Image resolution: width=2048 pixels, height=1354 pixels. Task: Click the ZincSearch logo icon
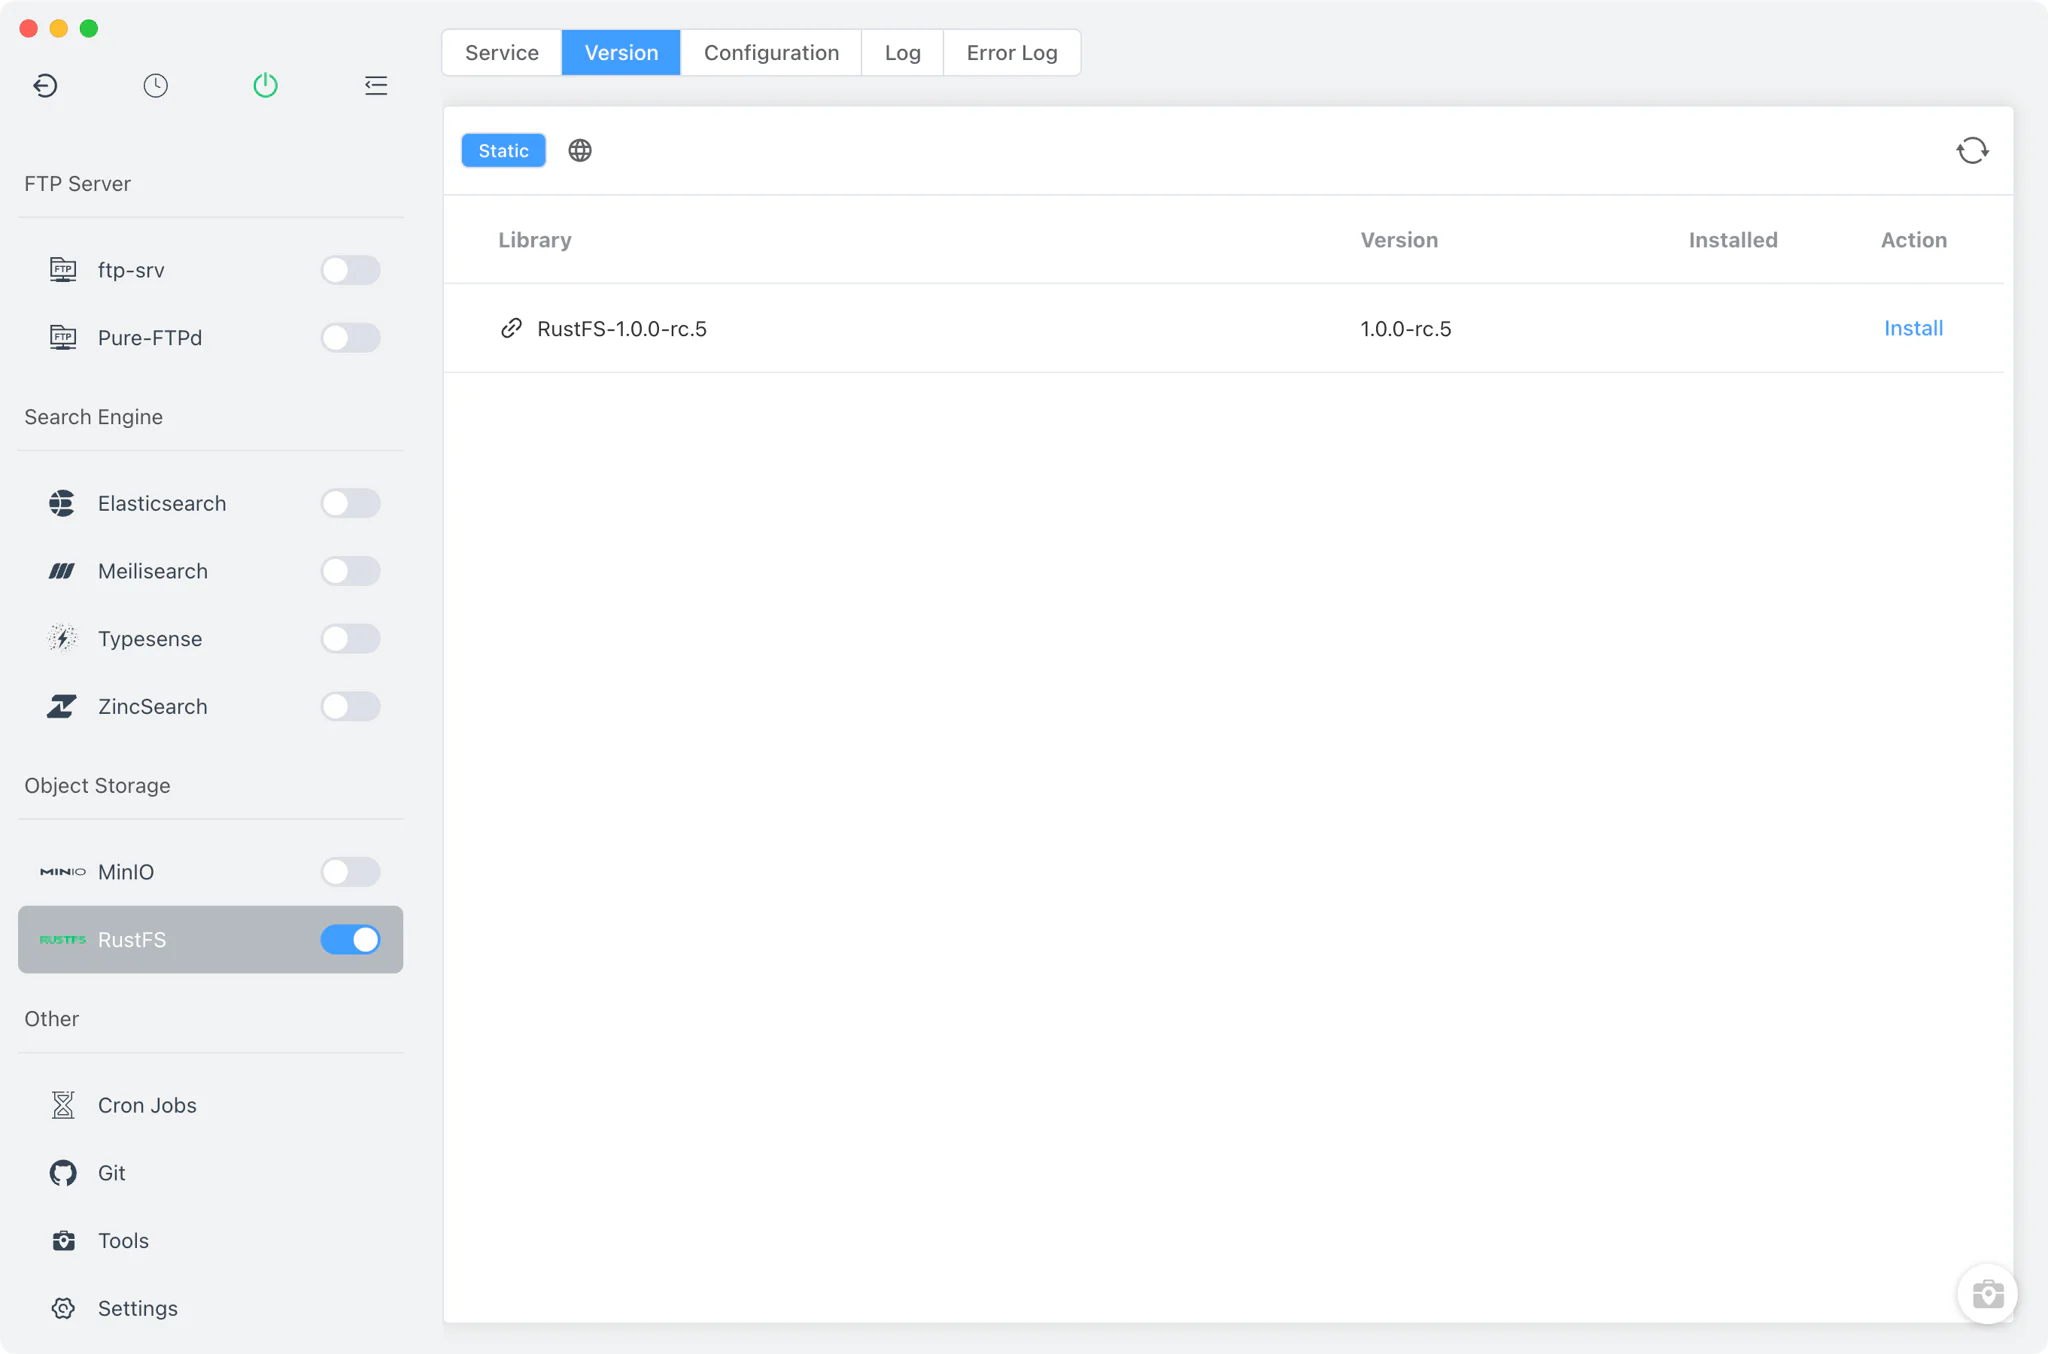[x=62, y=707]
